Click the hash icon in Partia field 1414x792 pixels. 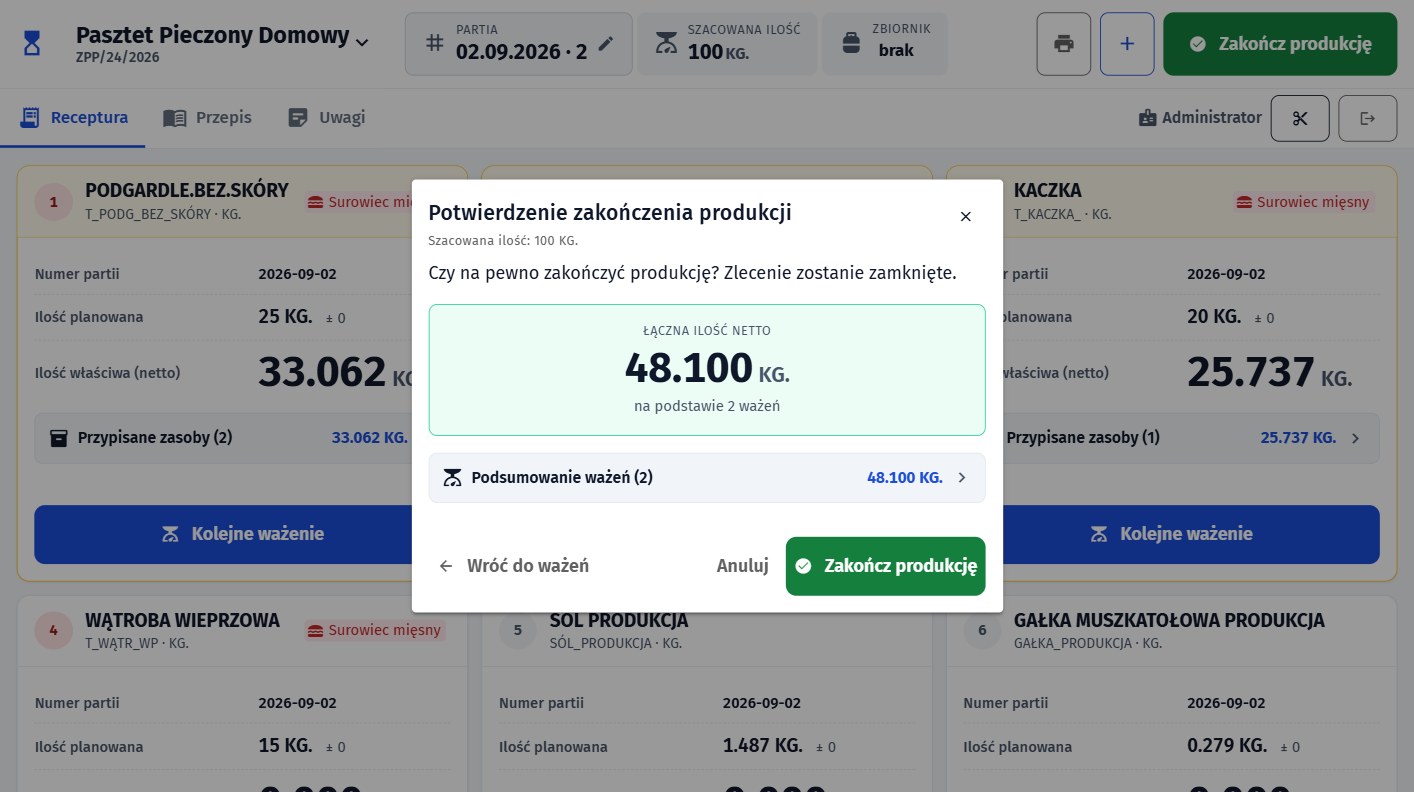tap(434, 44)
